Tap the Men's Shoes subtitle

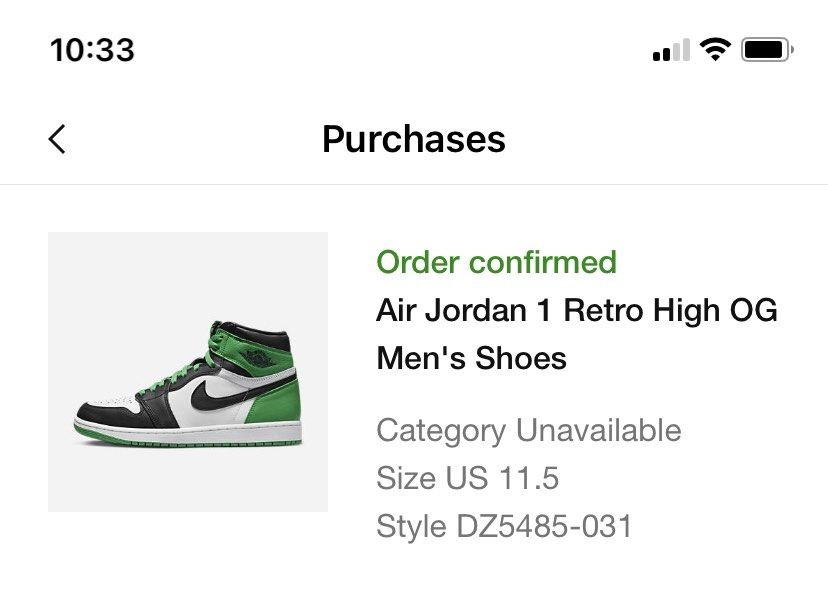tap(472, 358)
